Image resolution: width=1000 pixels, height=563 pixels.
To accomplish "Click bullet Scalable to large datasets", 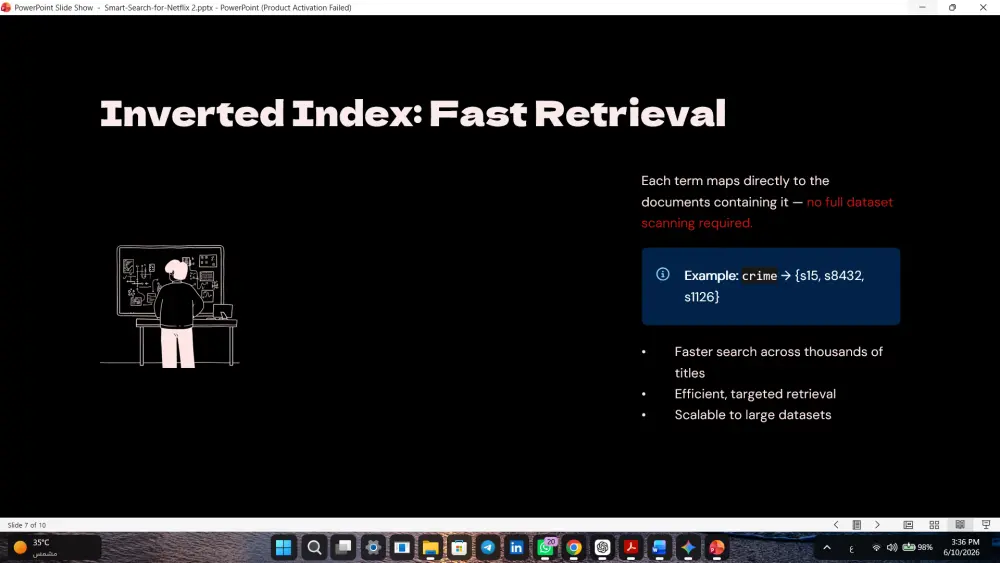I will 753,415.
